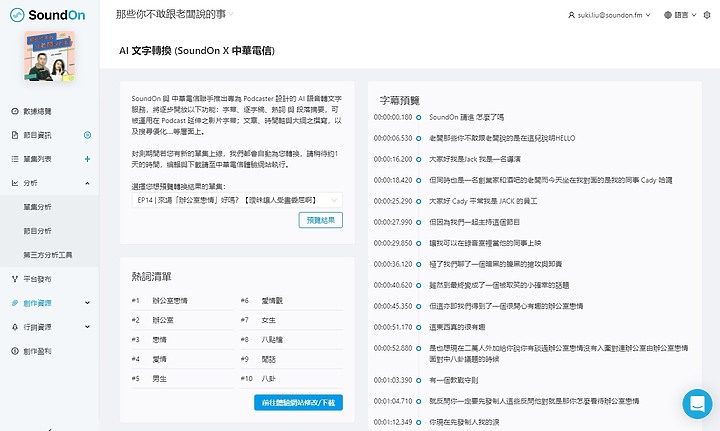The height and width of the screenshot is (431, 720).
Task: Click the subtitle marker at 00:00:40.620
Action: click(x=418, y=285)
